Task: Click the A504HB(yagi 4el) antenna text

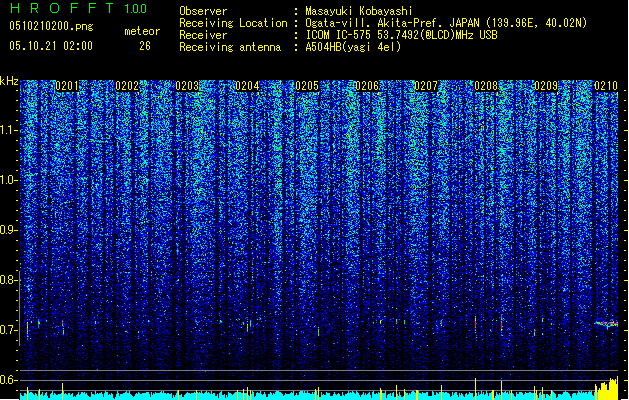Action: (x=353, y=47)
